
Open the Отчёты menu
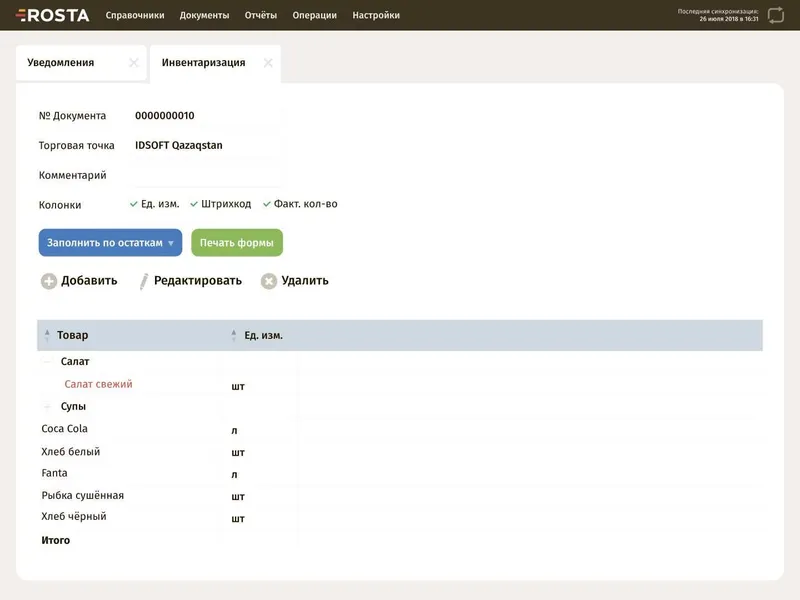[260, 15]
